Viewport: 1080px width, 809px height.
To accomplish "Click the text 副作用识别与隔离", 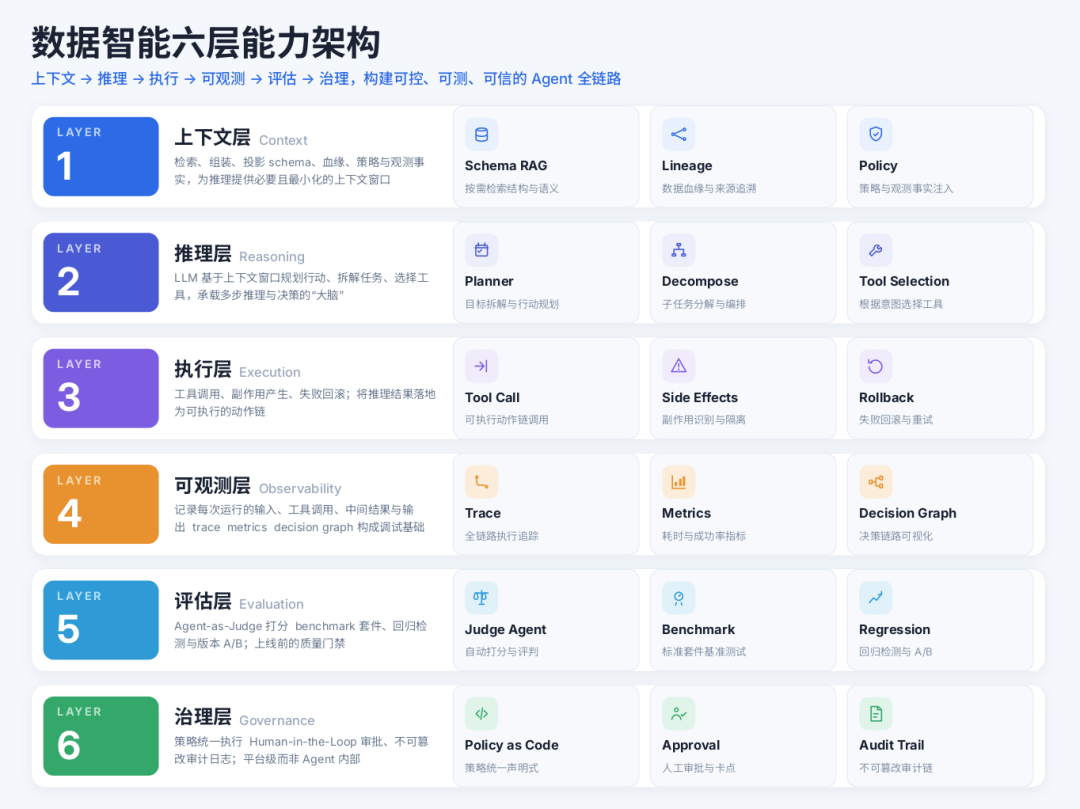I will [x=703, y=420].
